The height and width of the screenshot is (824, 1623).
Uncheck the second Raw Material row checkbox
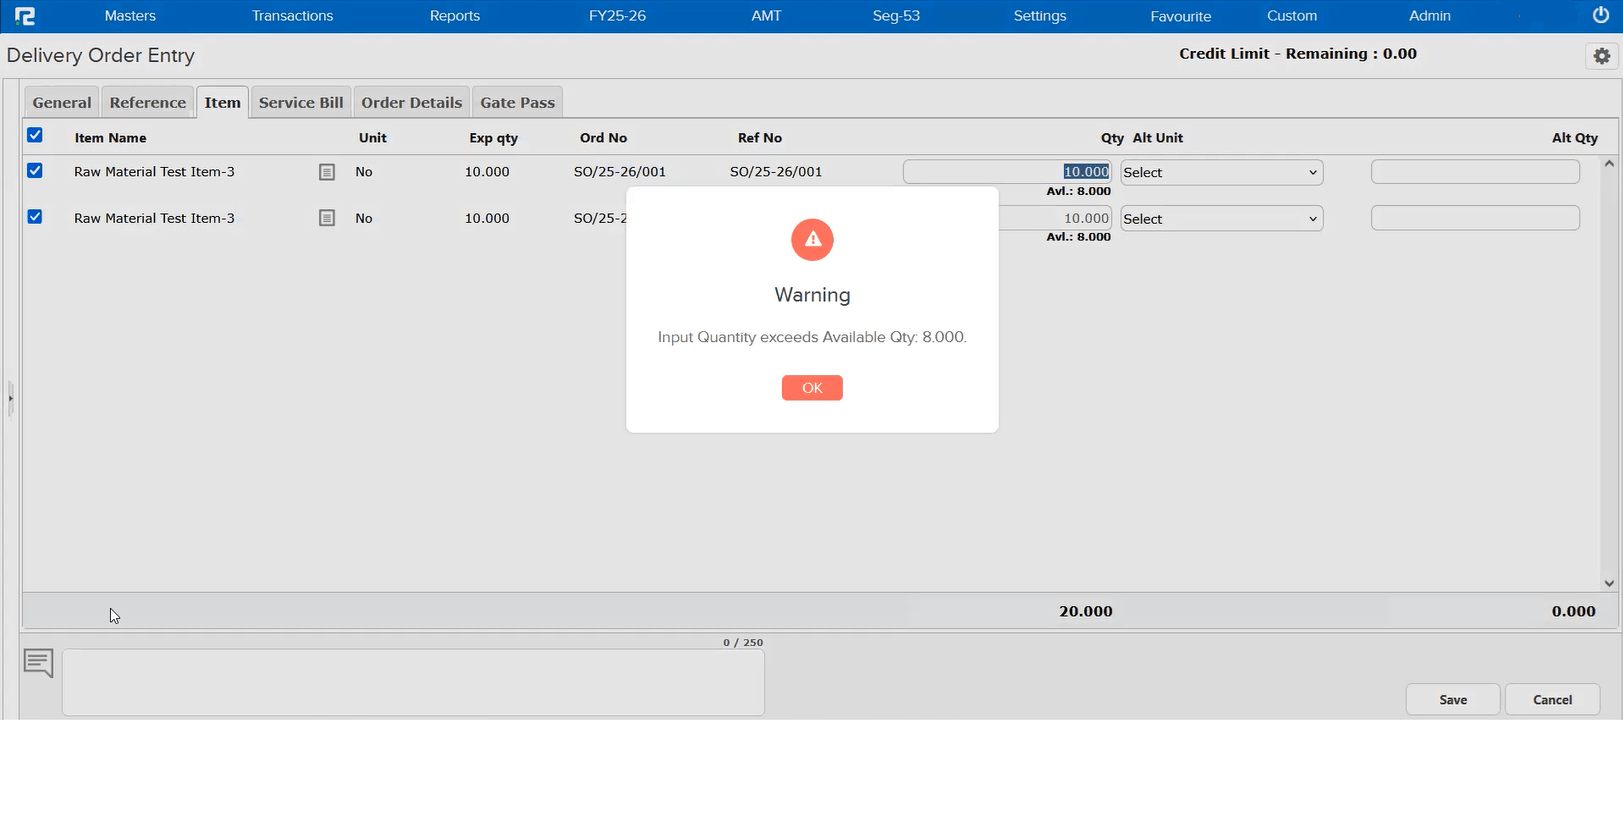(x=35, y=217)
